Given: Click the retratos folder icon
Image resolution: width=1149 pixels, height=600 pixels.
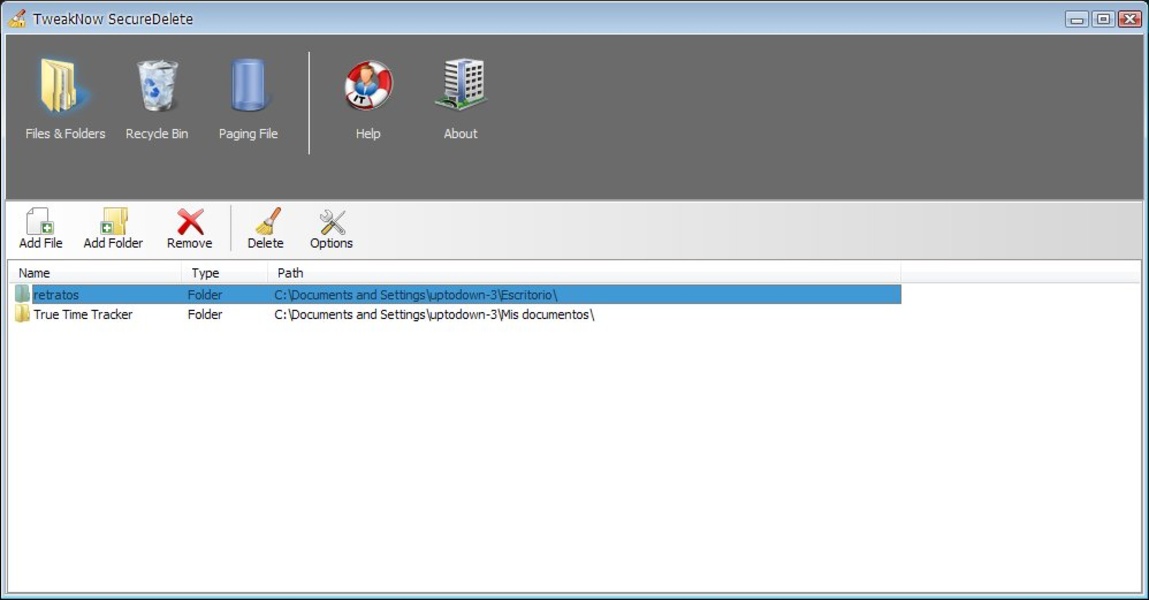Looking at the screenshot, I should [22, 295].
